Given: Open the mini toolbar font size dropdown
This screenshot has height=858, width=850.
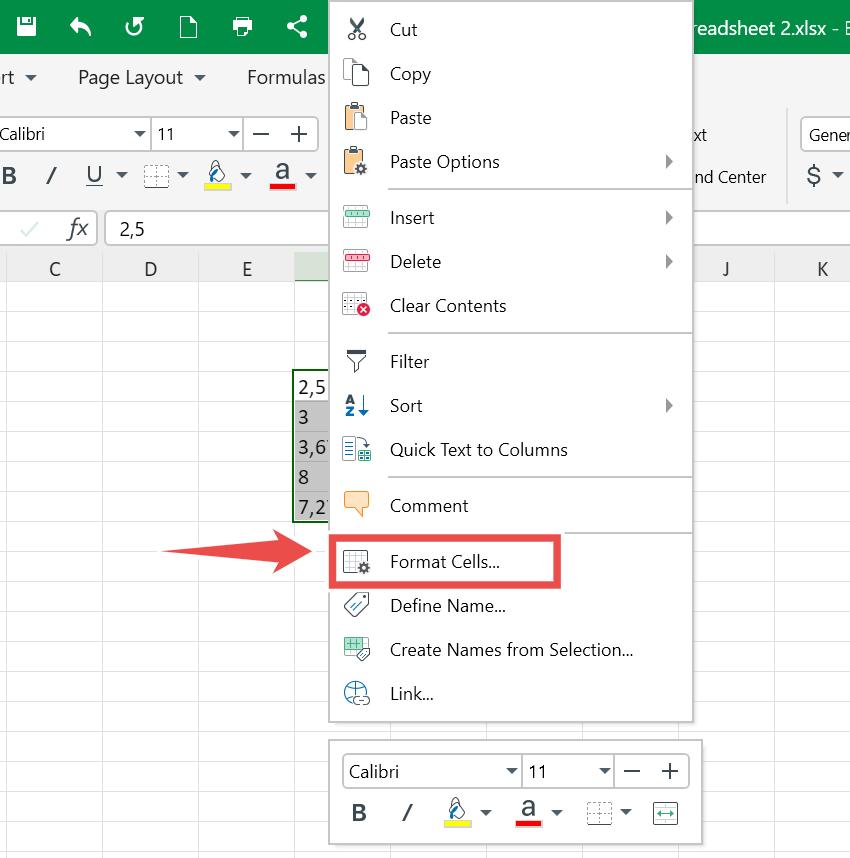Looking at the screenshot, I should click(604, 771).
